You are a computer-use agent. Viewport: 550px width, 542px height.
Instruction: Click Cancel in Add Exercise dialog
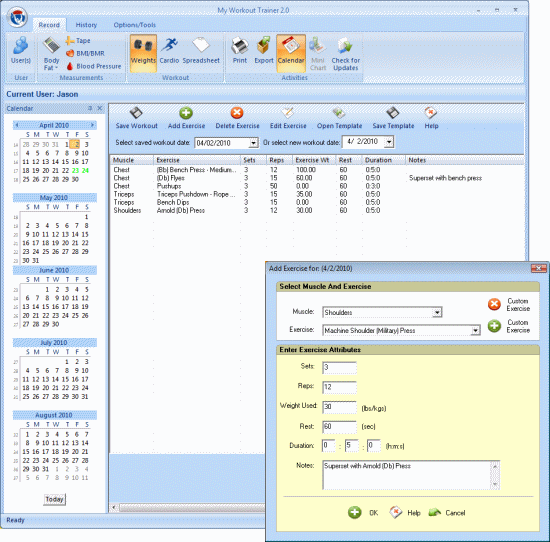click(x=447, y=513)
